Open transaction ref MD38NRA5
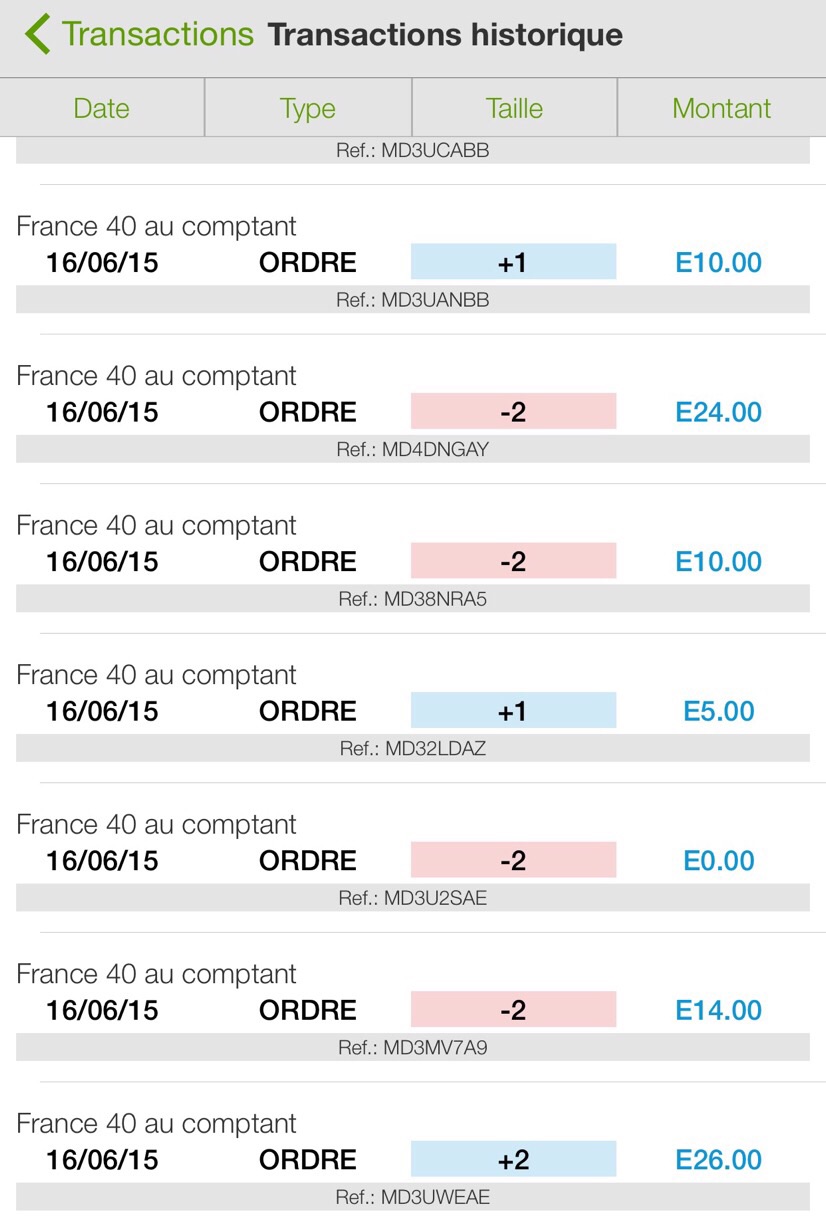Screen dimensions: 826x1218 413,599
